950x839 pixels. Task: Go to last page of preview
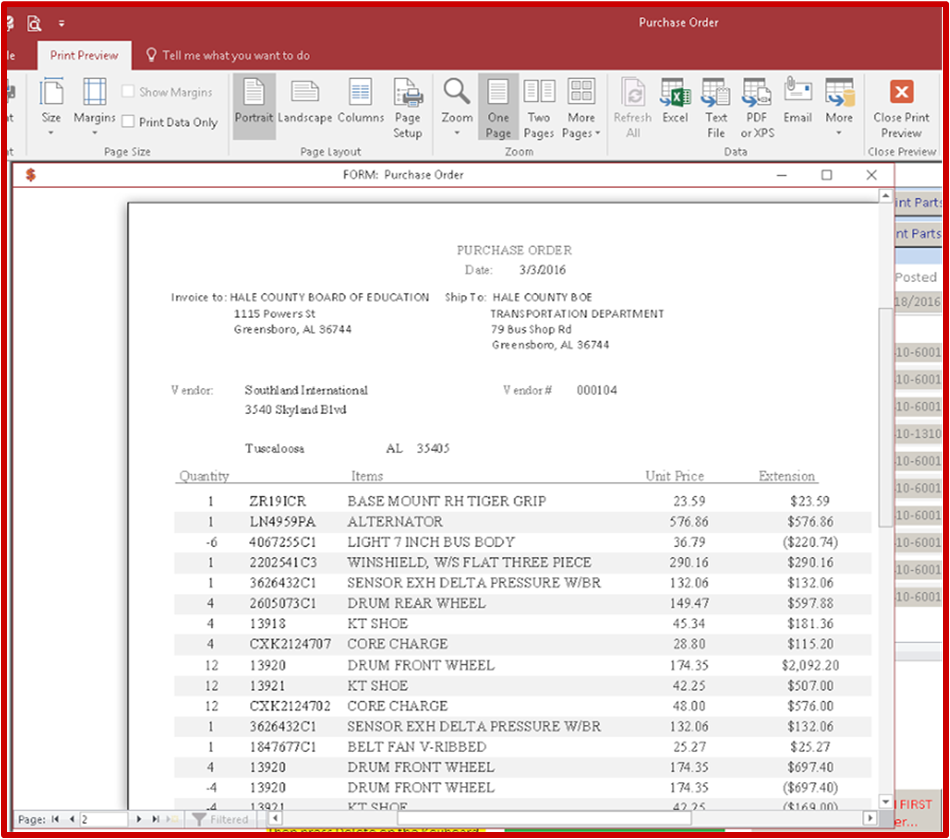tap(155, 819)
